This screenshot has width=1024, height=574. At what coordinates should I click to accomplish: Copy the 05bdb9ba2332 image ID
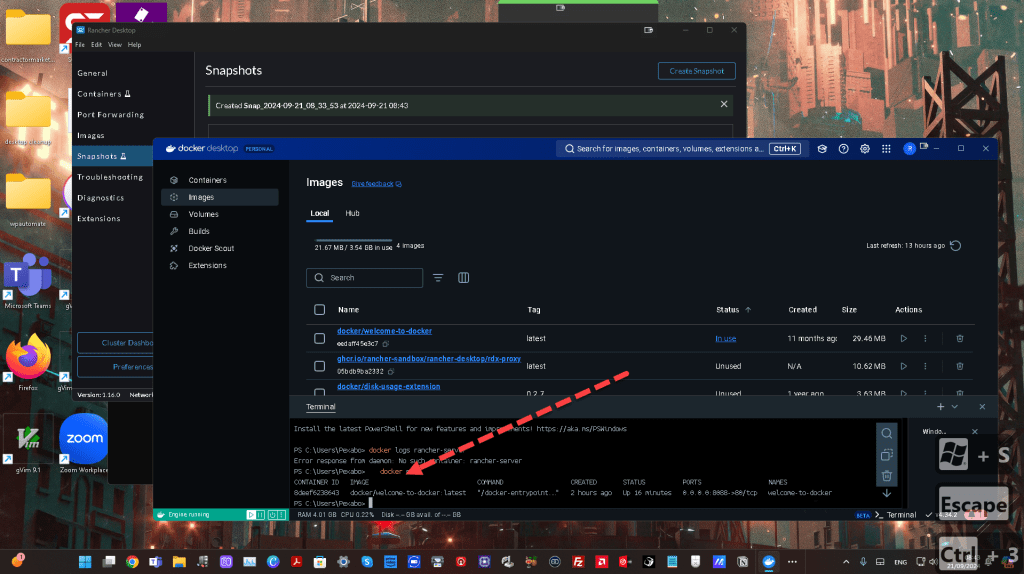pos(391,372)
